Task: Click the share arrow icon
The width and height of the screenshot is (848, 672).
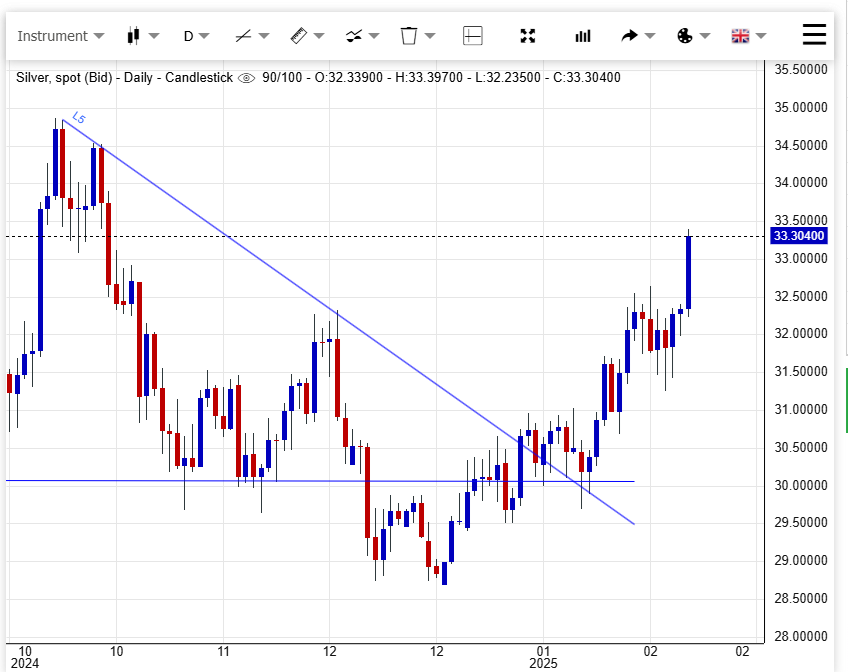Action: pyautogui.click(x=630, y=36)
